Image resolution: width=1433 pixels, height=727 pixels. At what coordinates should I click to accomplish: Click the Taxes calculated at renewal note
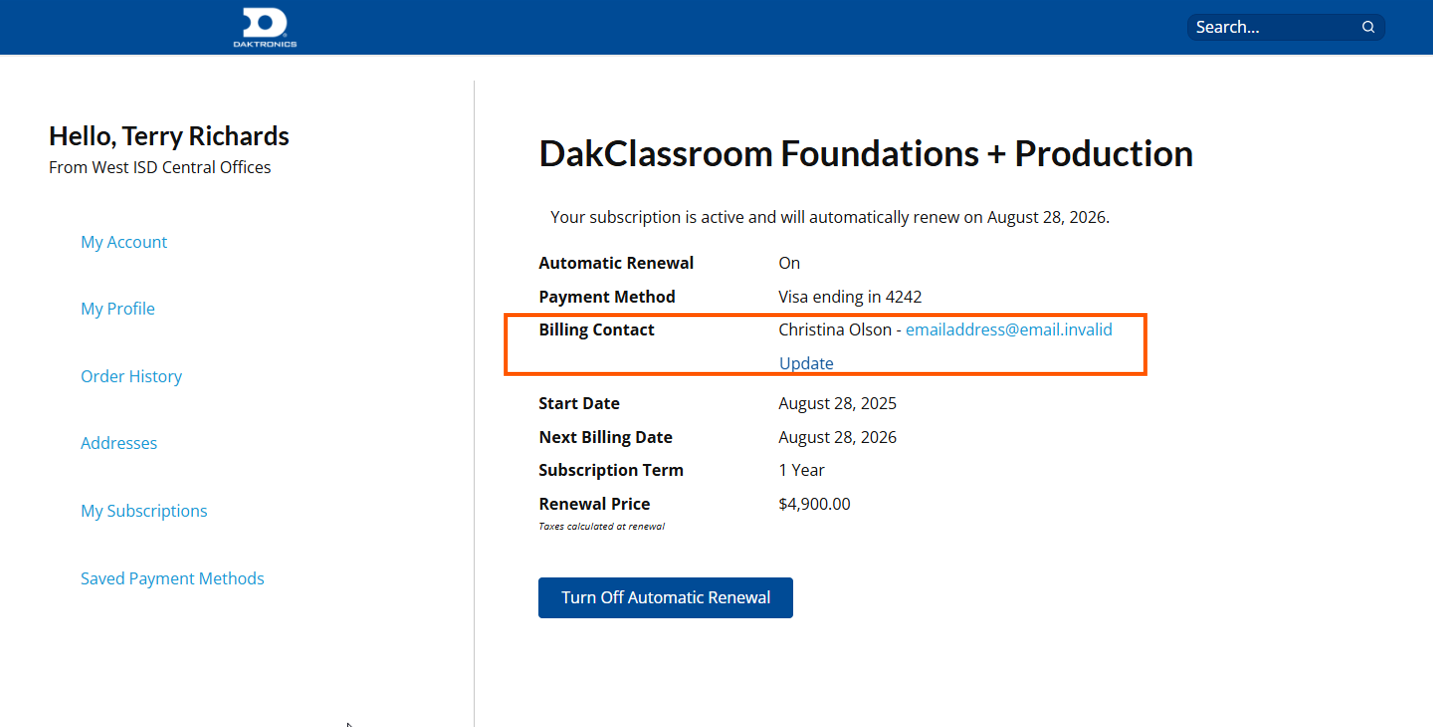601,526
